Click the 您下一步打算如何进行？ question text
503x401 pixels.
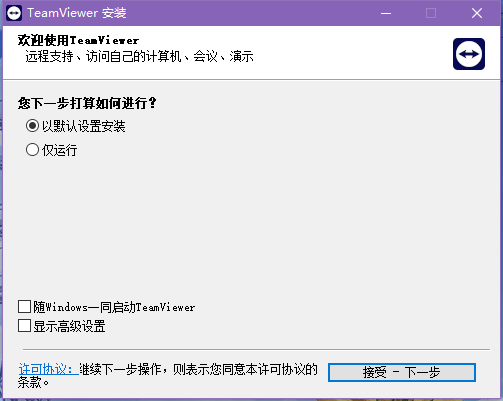pyautogui.click(x=87, y=103)
